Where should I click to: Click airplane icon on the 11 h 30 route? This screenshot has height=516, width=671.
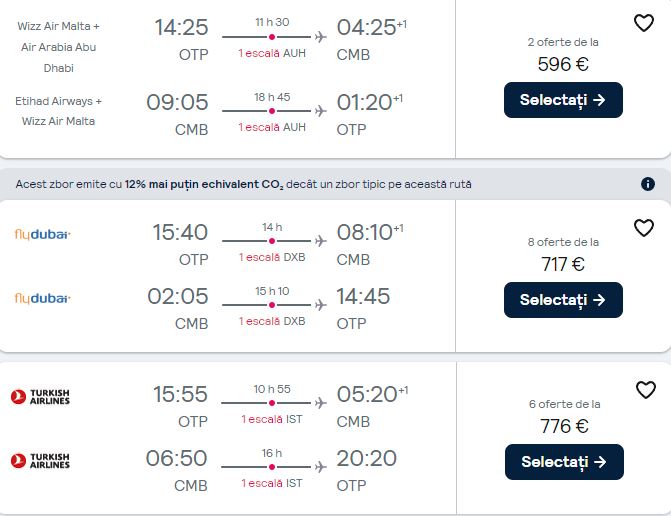(320, 37)
